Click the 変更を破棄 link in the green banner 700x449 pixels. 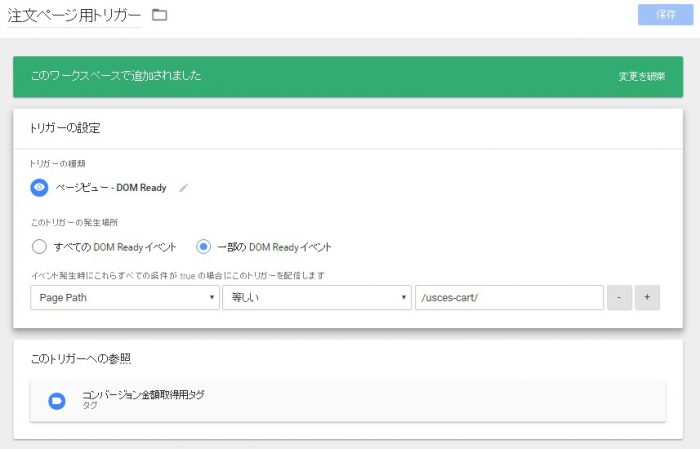click(641, 76)
